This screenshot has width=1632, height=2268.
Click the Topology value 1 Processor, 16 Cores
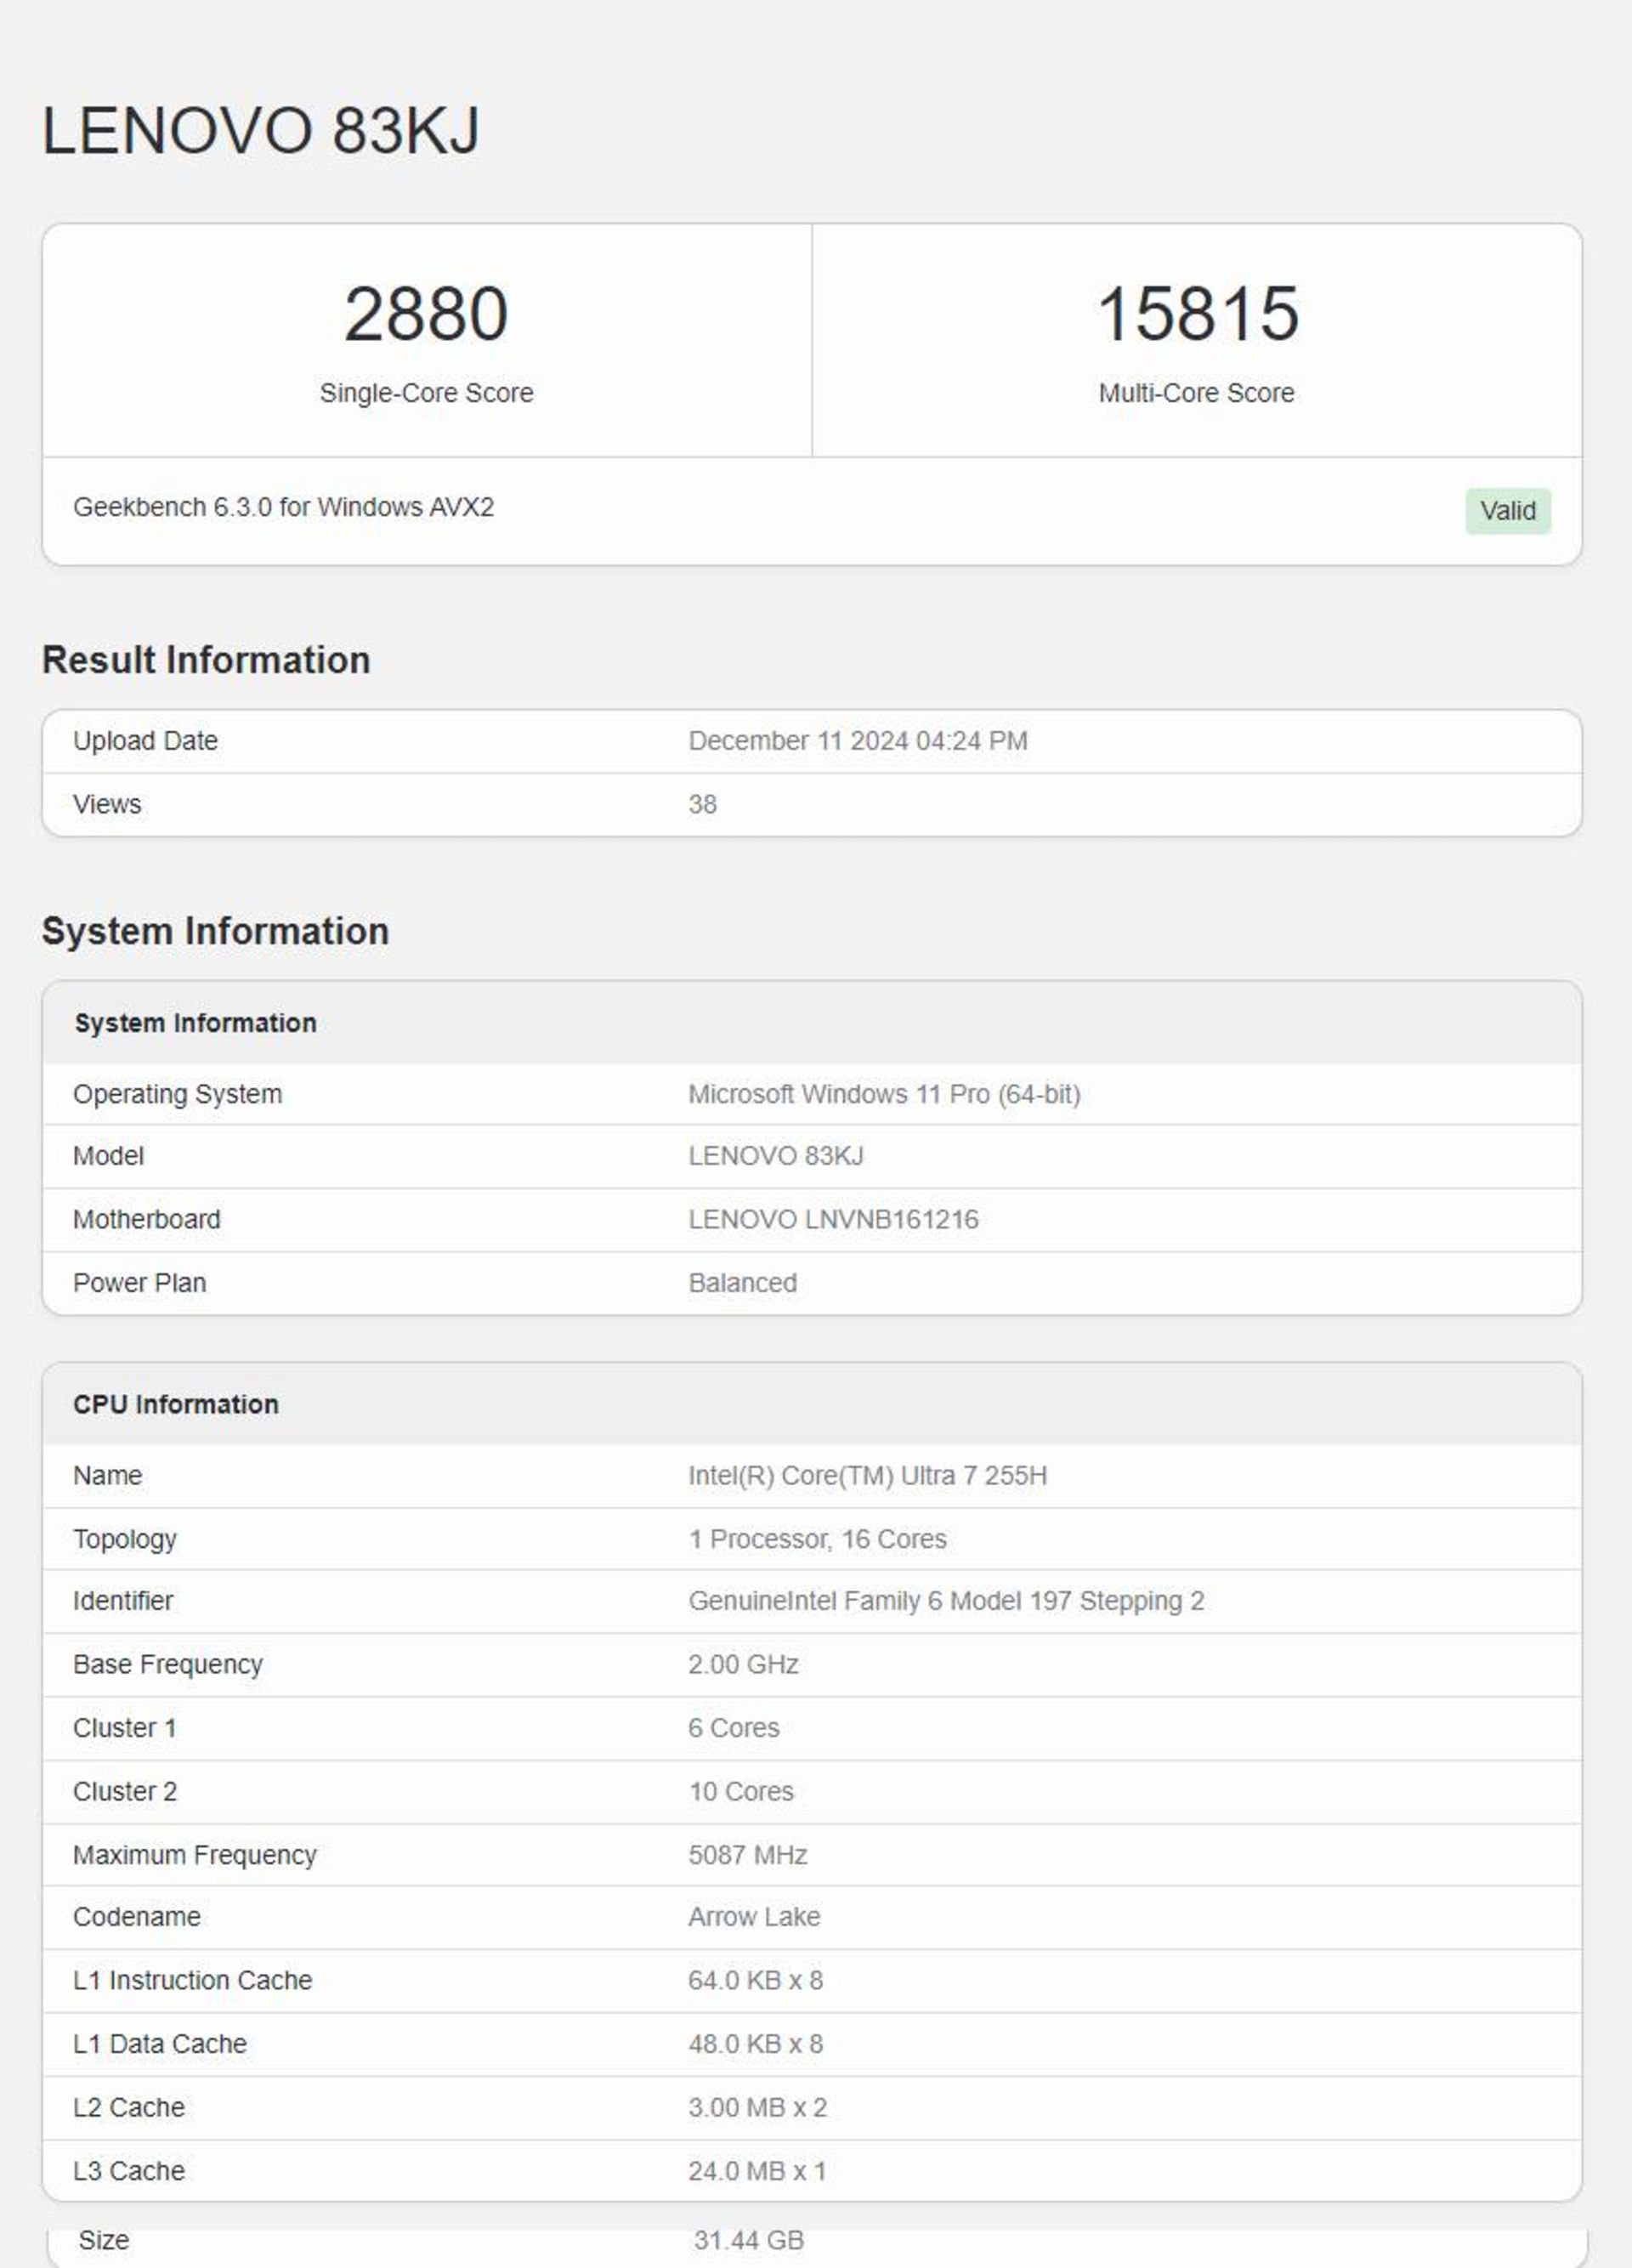(x=817, y=1539)
